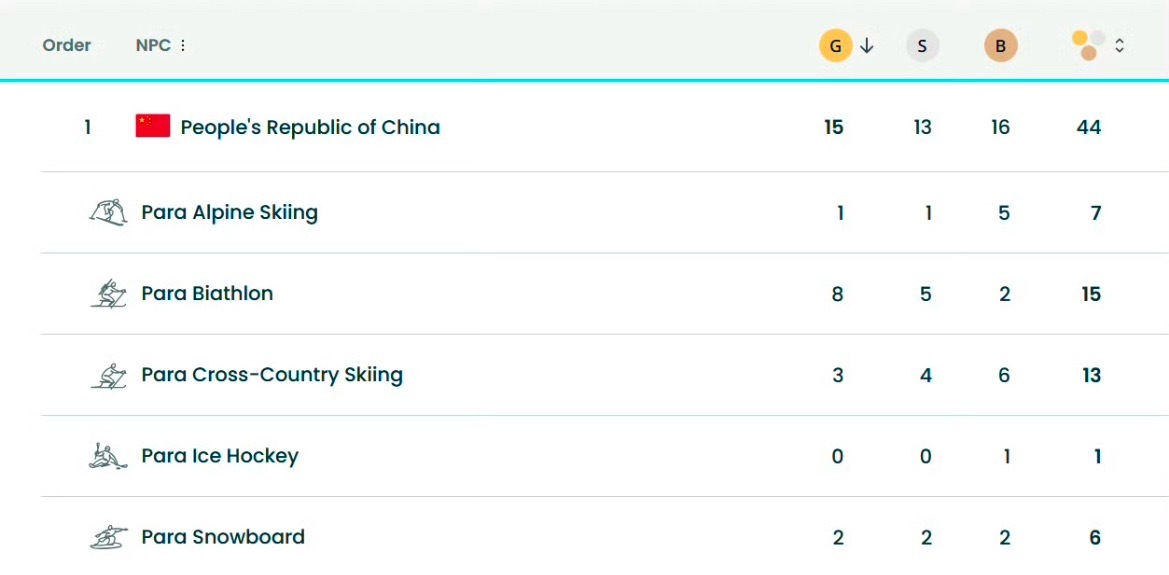Sort by the bronze medal icon
Viewport: 1169px width, 575px height.
click(x=1000, y=46)
